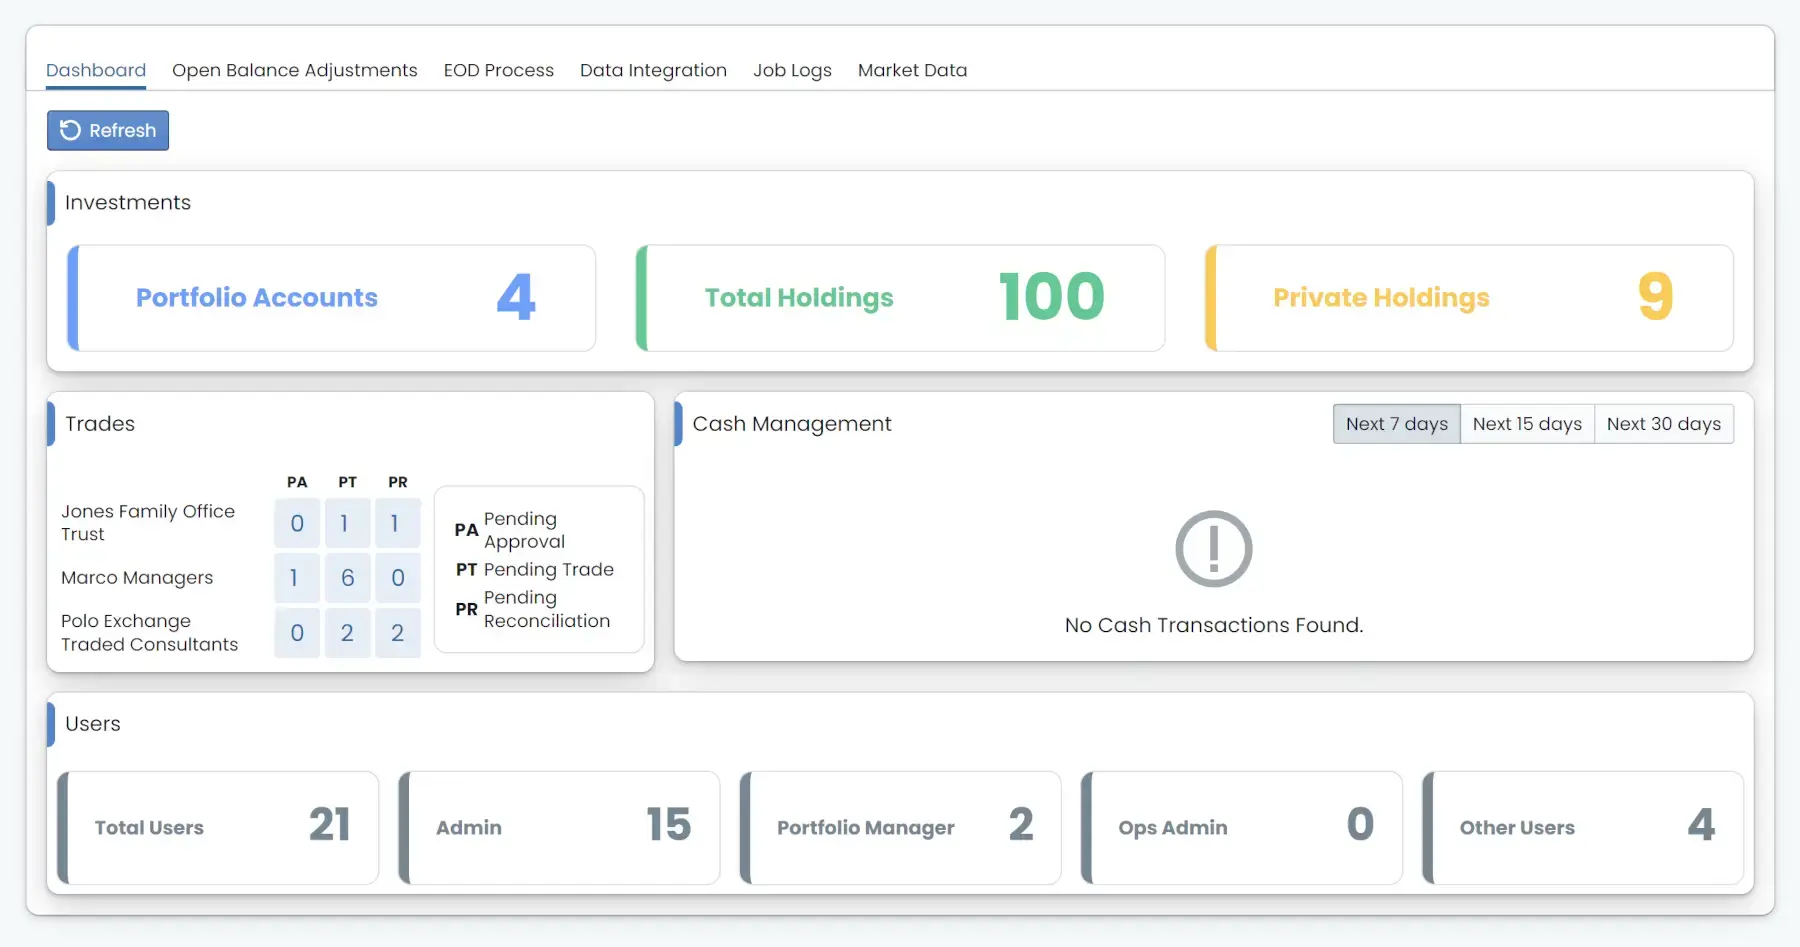Screen dimensions: 1800x947
Task: Open the Total Holdings card
Action: coord(901,298)
